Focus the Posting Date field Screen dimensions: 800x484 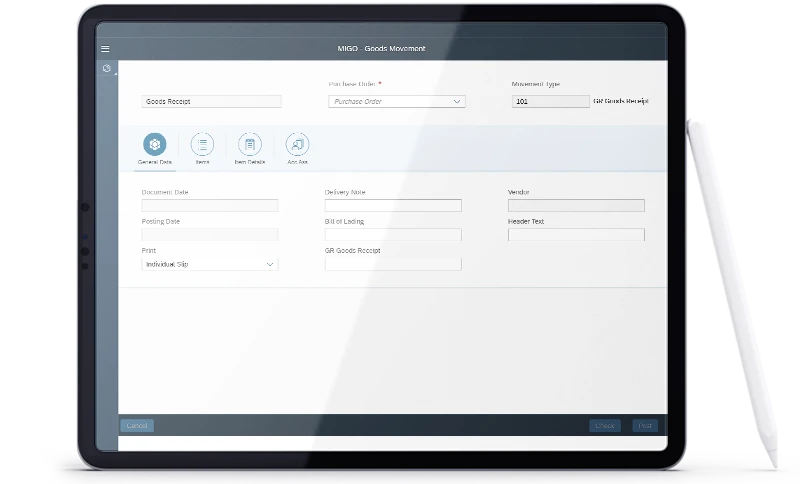click(x=210, y=235)
